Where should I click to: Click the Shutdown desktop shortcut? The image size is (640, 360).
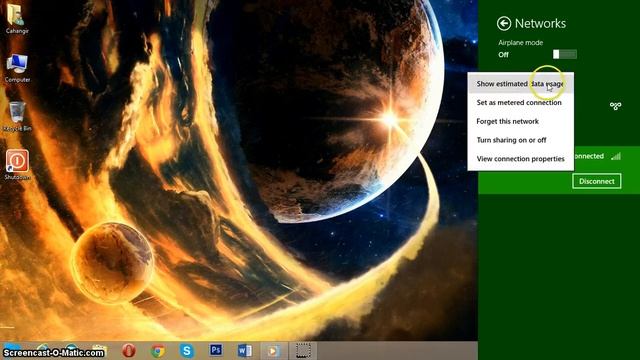coord(17,165)
